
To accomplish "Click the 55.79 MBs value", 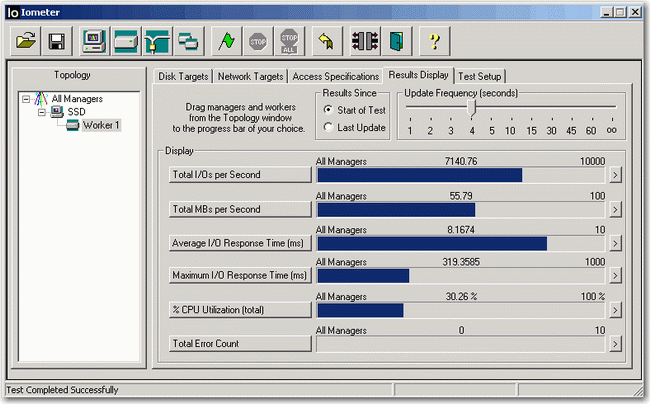I will [461, 196].
